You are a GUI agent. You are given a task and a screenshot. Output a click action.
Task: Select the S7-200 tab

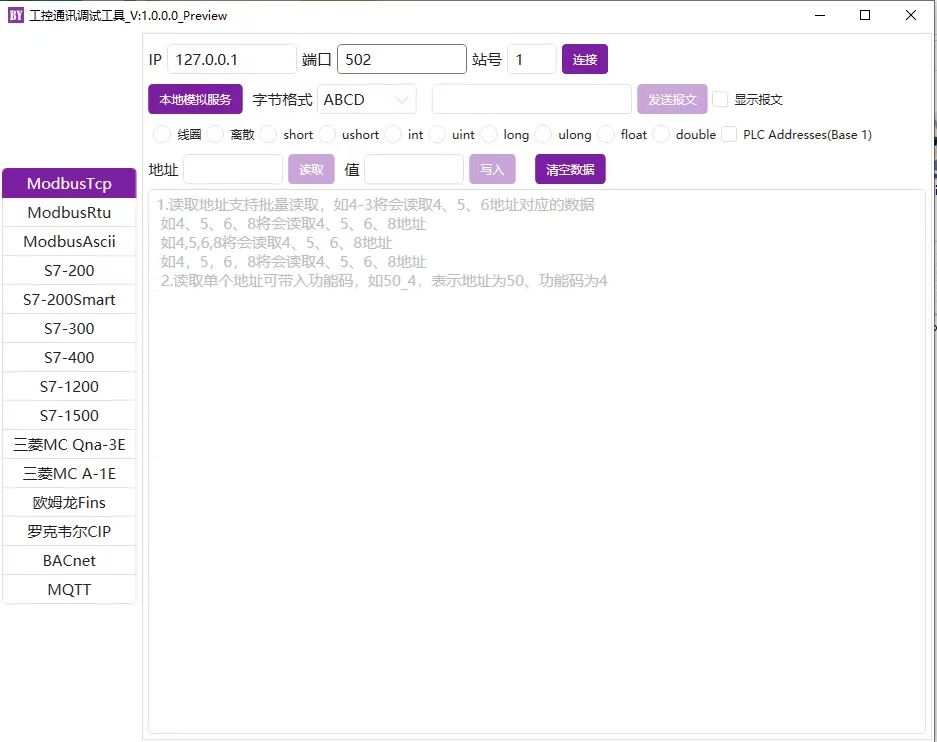69,271
